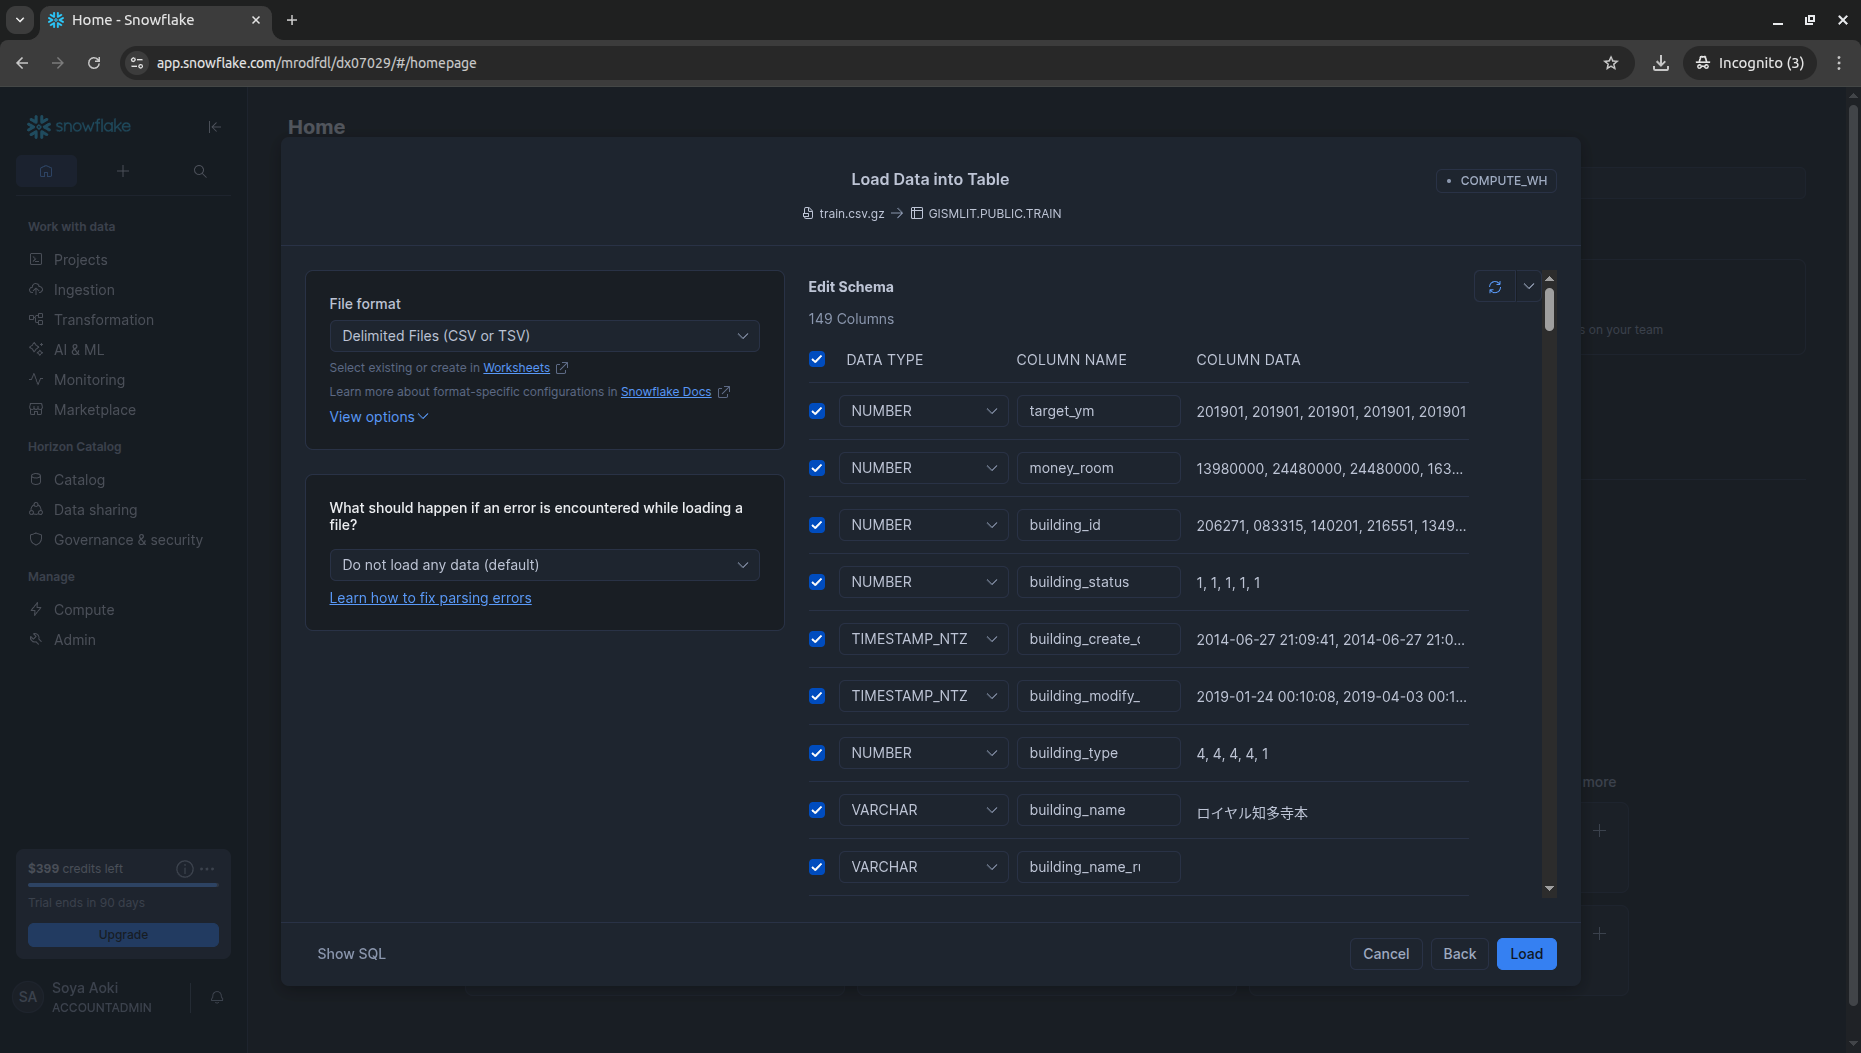Image resolution: width=1861 pixels, height=1053 pixels.
Task: Uncheck the building_id column
Action: (817, 525)
